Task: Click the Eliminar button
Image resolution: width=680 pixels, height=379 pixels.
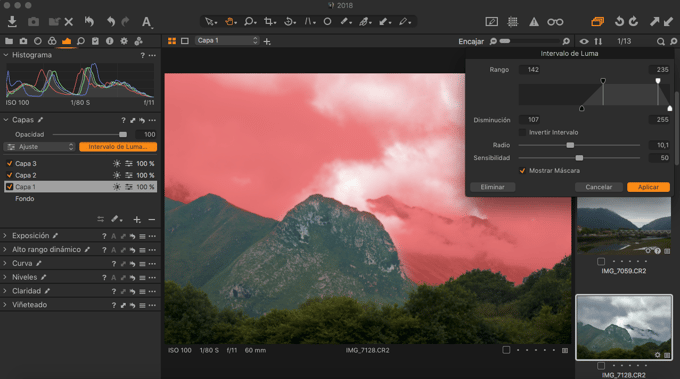Action: [x=492, y=187]
